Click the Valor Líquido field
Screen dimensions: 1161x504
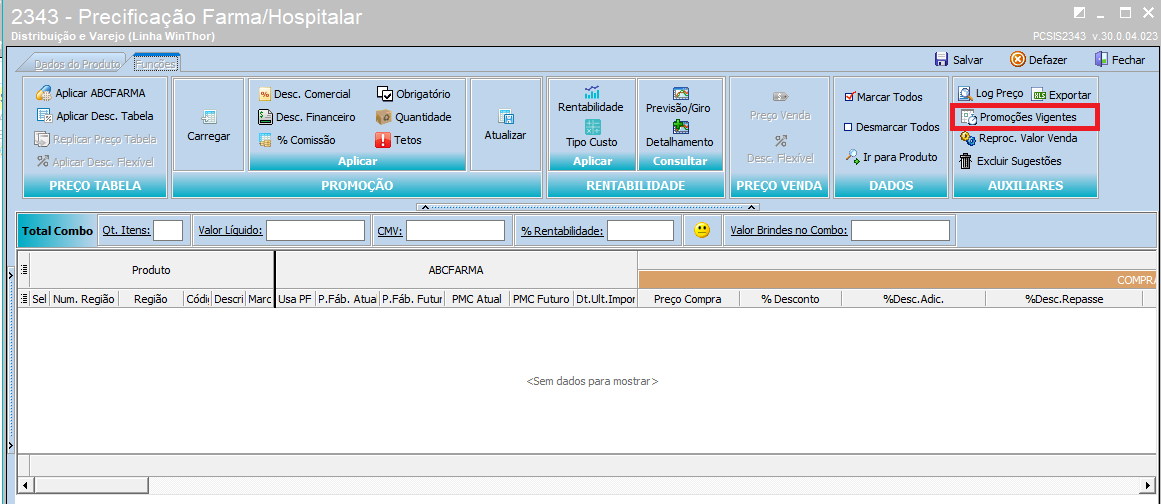315,230
